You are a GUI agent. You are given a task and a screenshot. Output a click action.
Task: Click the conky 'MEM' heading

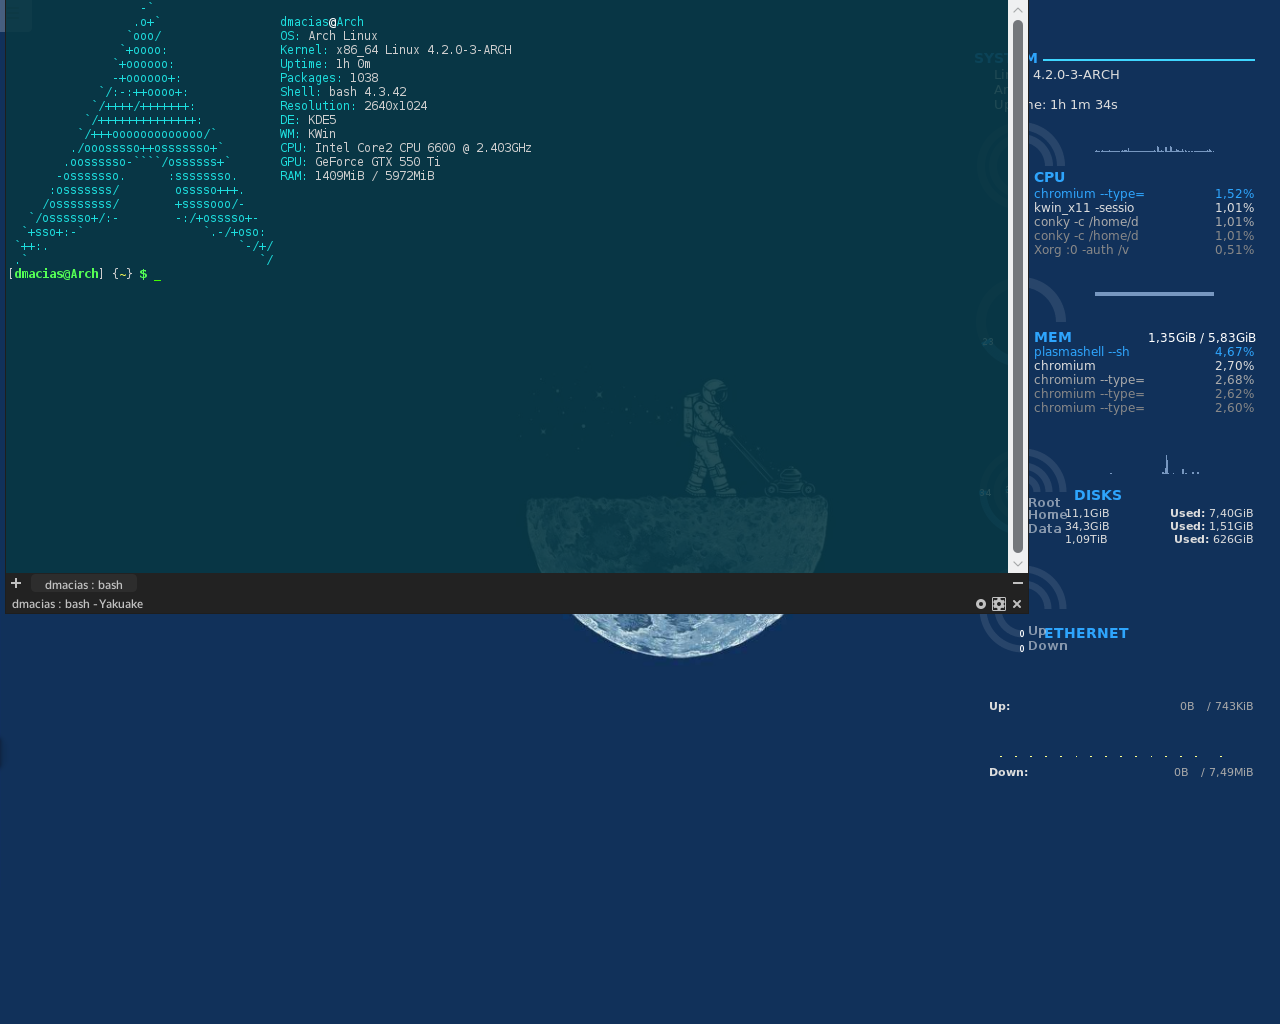click(1052, 337)
